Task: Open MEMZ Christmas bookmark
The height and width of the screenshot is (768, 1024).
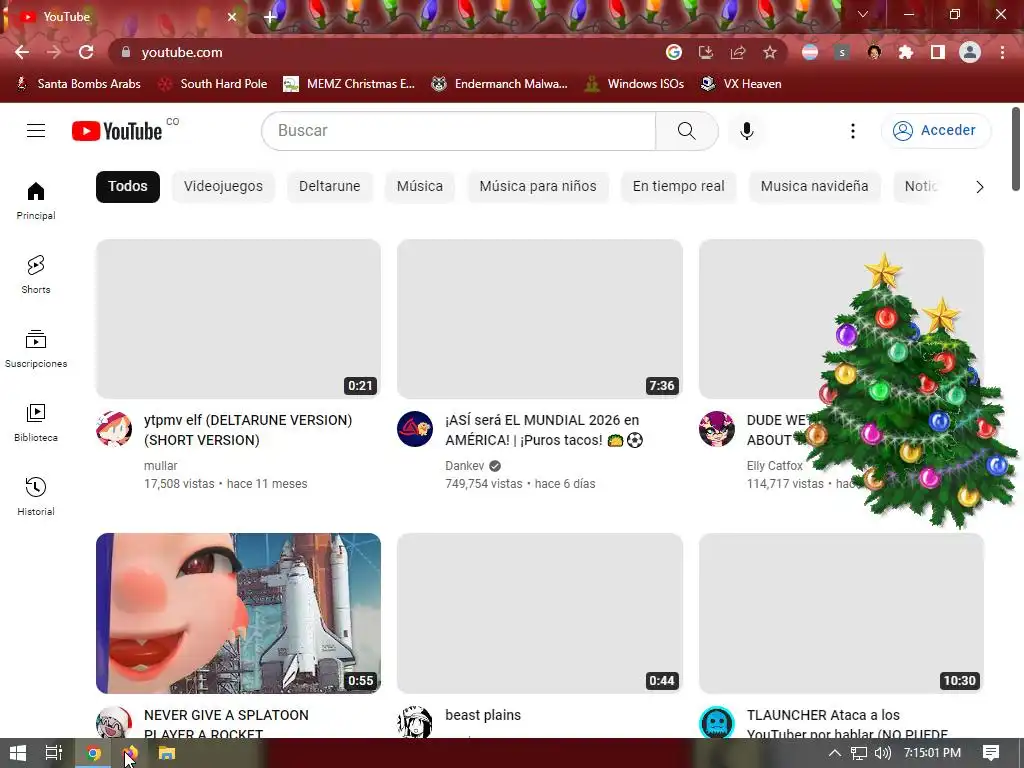Action: (349, 84)
